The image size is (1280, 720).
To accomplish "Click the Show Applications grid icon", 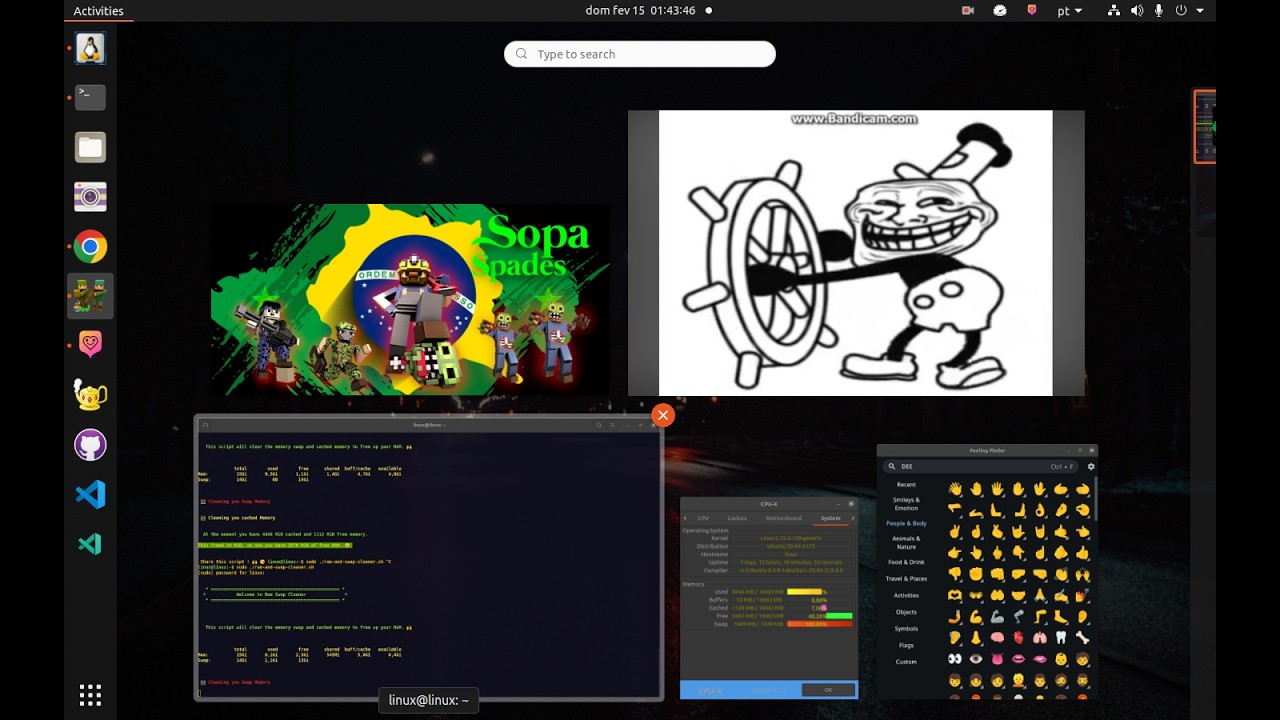I will click(90, 695).
